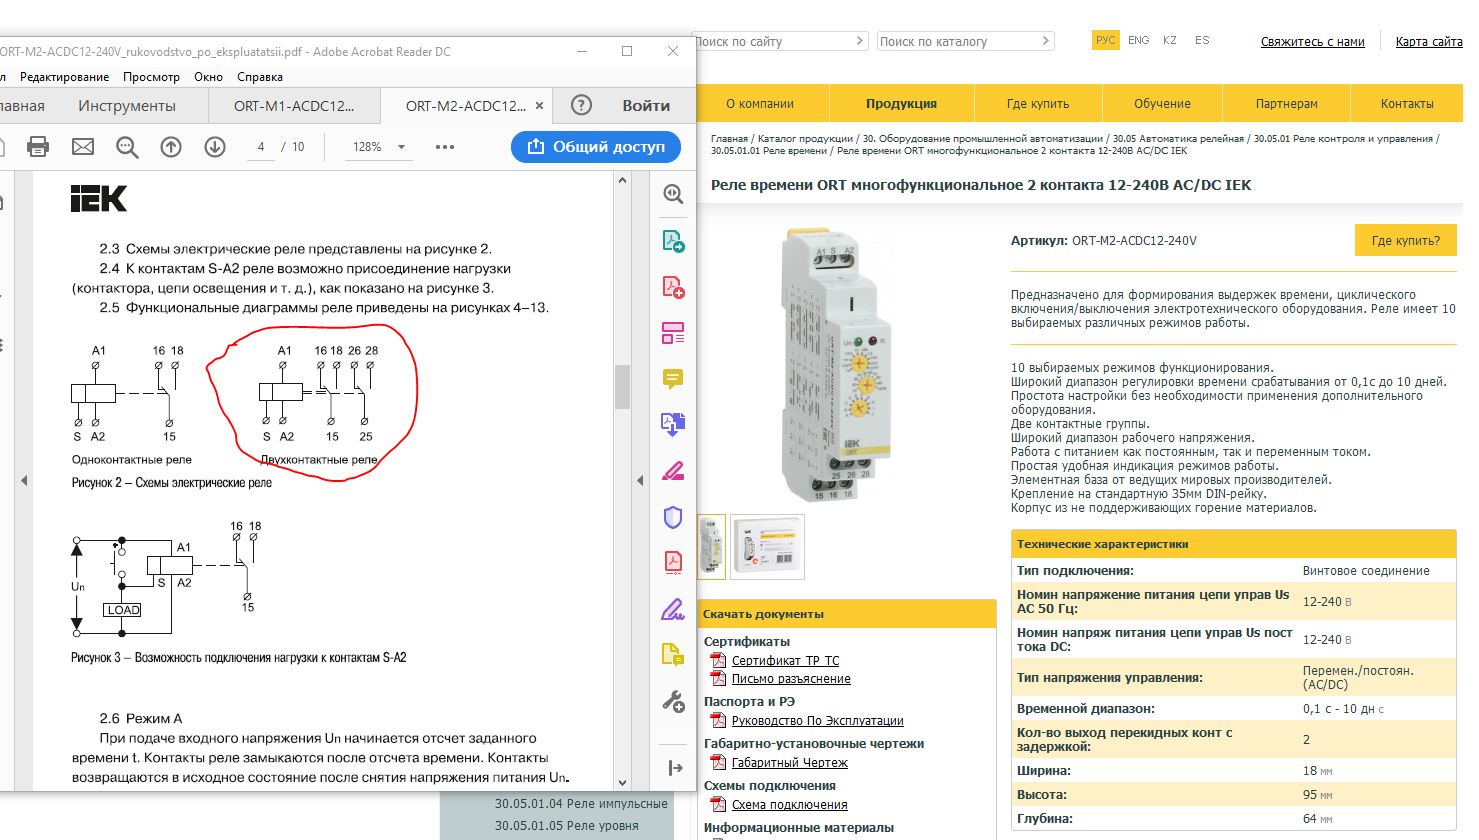The image size is (1479, 840).
Task: Click the Общий доступ share button
Action: tap(596, 147)
